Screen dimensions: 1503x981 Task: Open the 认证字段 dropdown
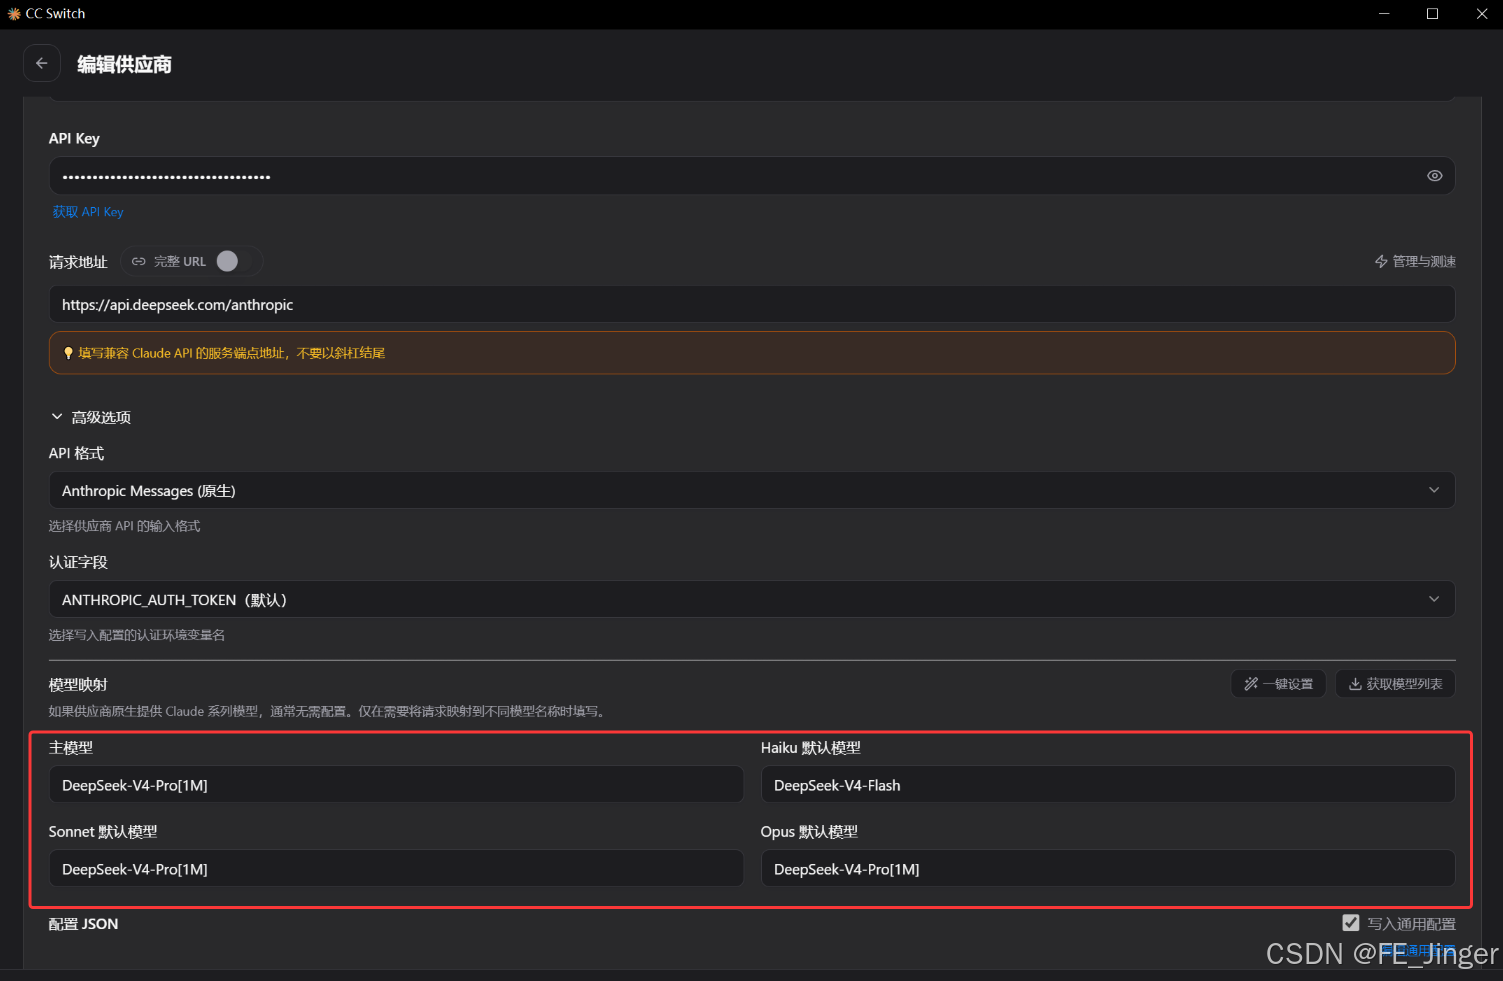tap(752, 599)
